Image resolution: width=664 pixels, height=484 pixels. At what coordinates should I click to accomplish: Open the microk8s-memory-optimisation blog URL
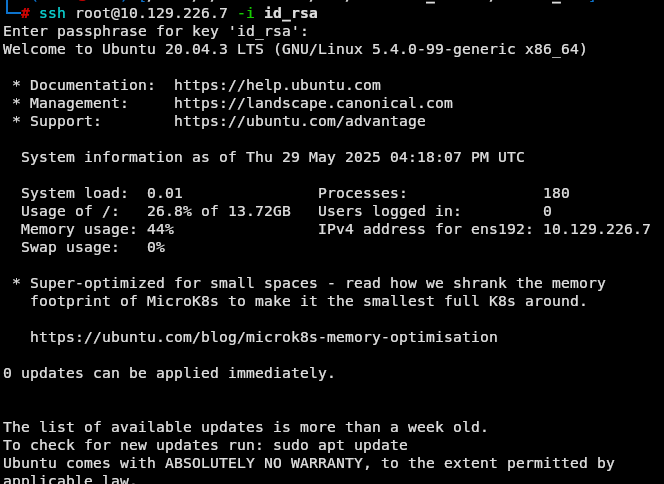[x=264, y=337]
